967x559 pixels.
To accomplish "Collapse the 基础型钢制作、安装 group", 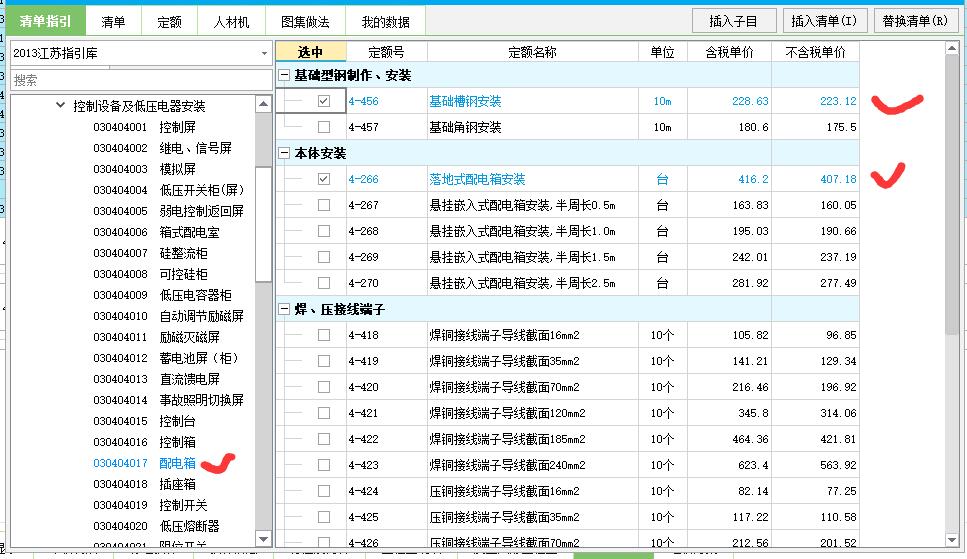I will coord(284,75).
